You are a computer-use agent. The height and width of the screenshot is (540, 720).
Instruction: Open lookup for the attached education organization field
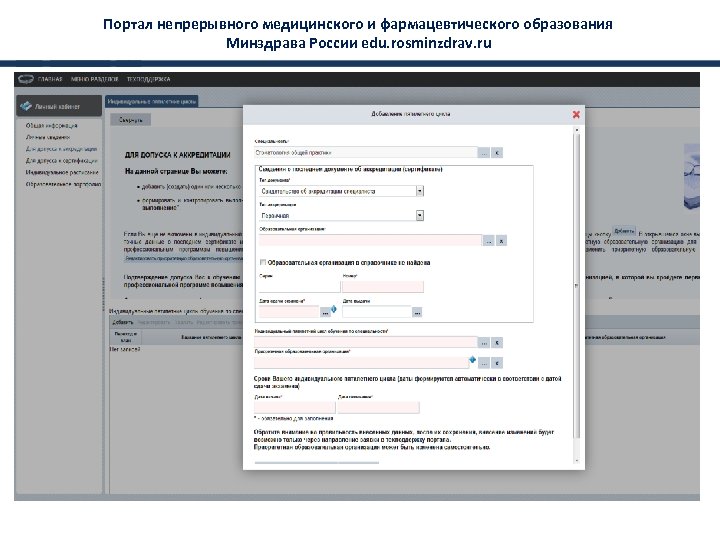484,363
